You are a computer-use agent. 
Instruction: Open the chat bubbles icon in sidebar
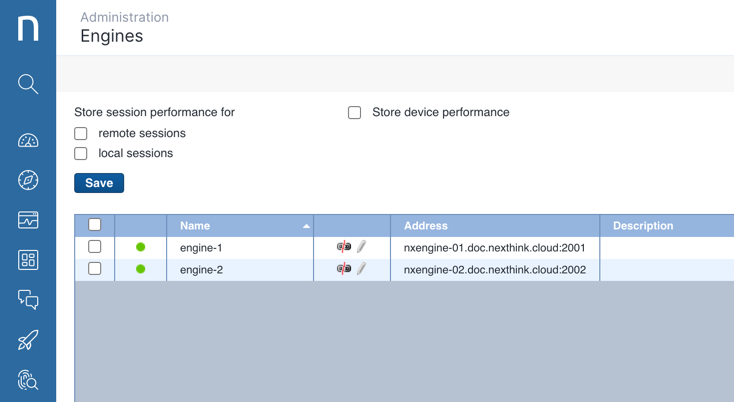click(28, 300)
